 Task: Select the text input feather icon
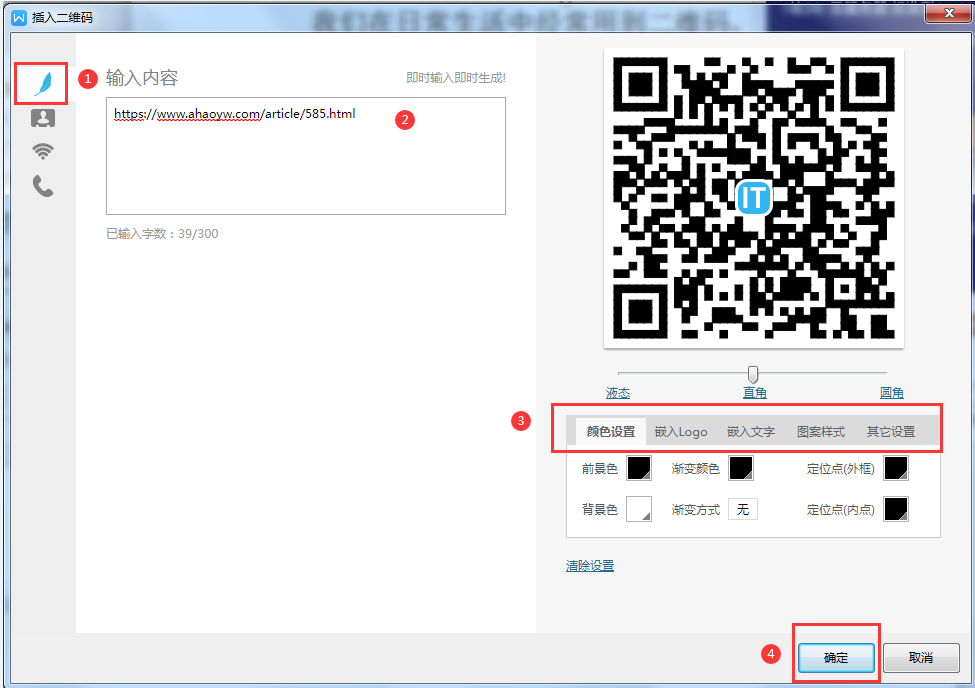point(43,84)
